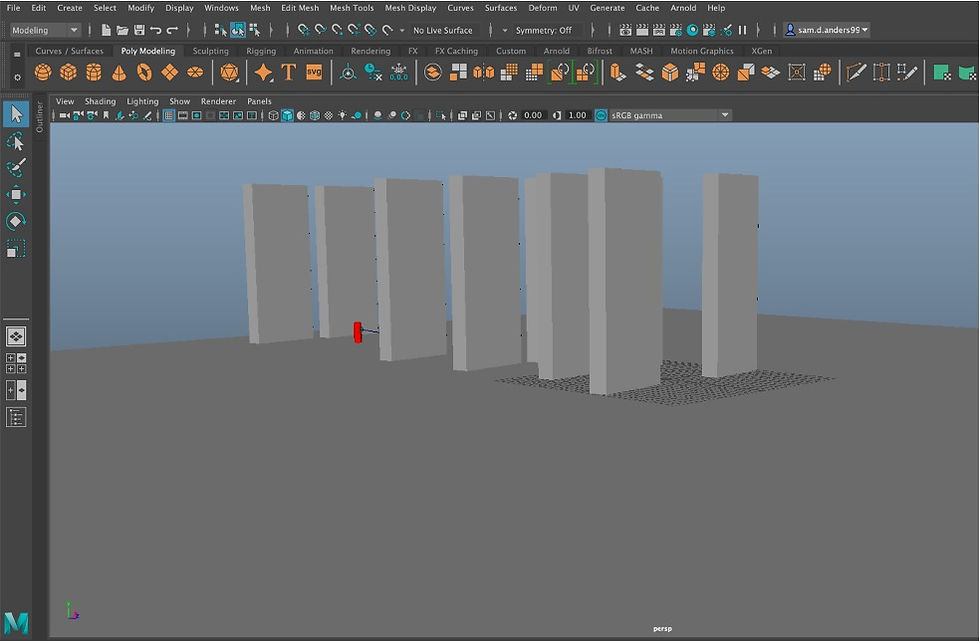Create a polygon cube from the shelf
The image size is (980, 641).
coord(68,72)
